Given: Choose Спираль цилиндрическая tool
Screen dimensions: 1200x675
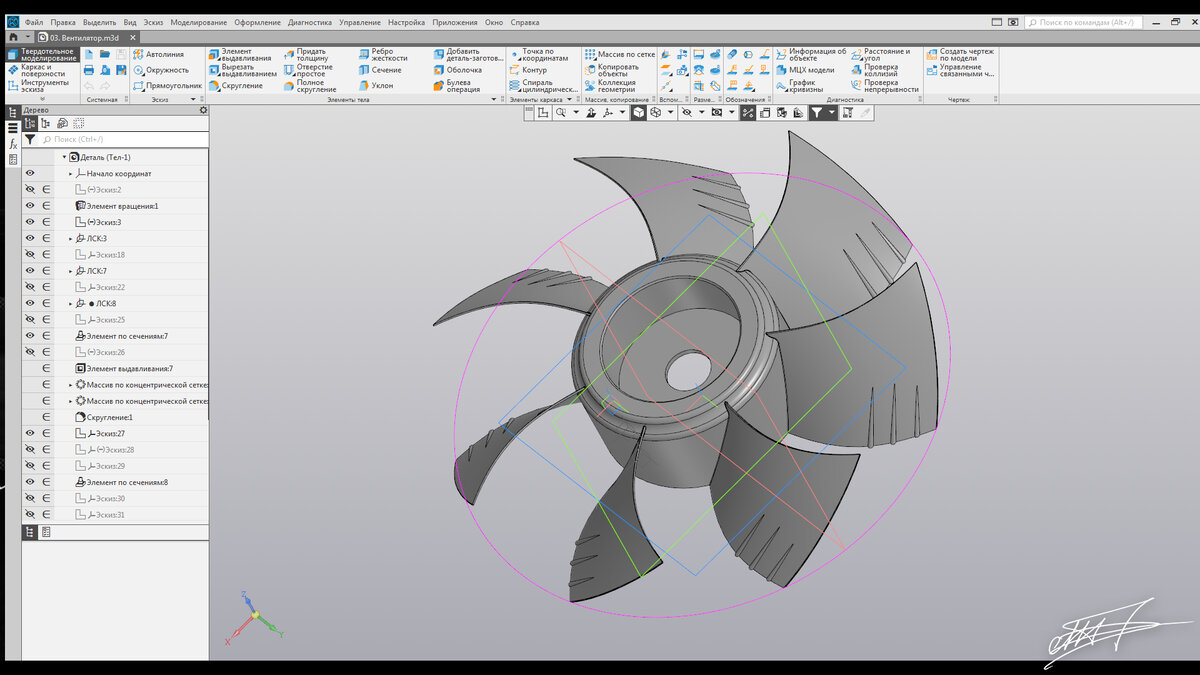Looking at the screenshot, I should 543,86.
